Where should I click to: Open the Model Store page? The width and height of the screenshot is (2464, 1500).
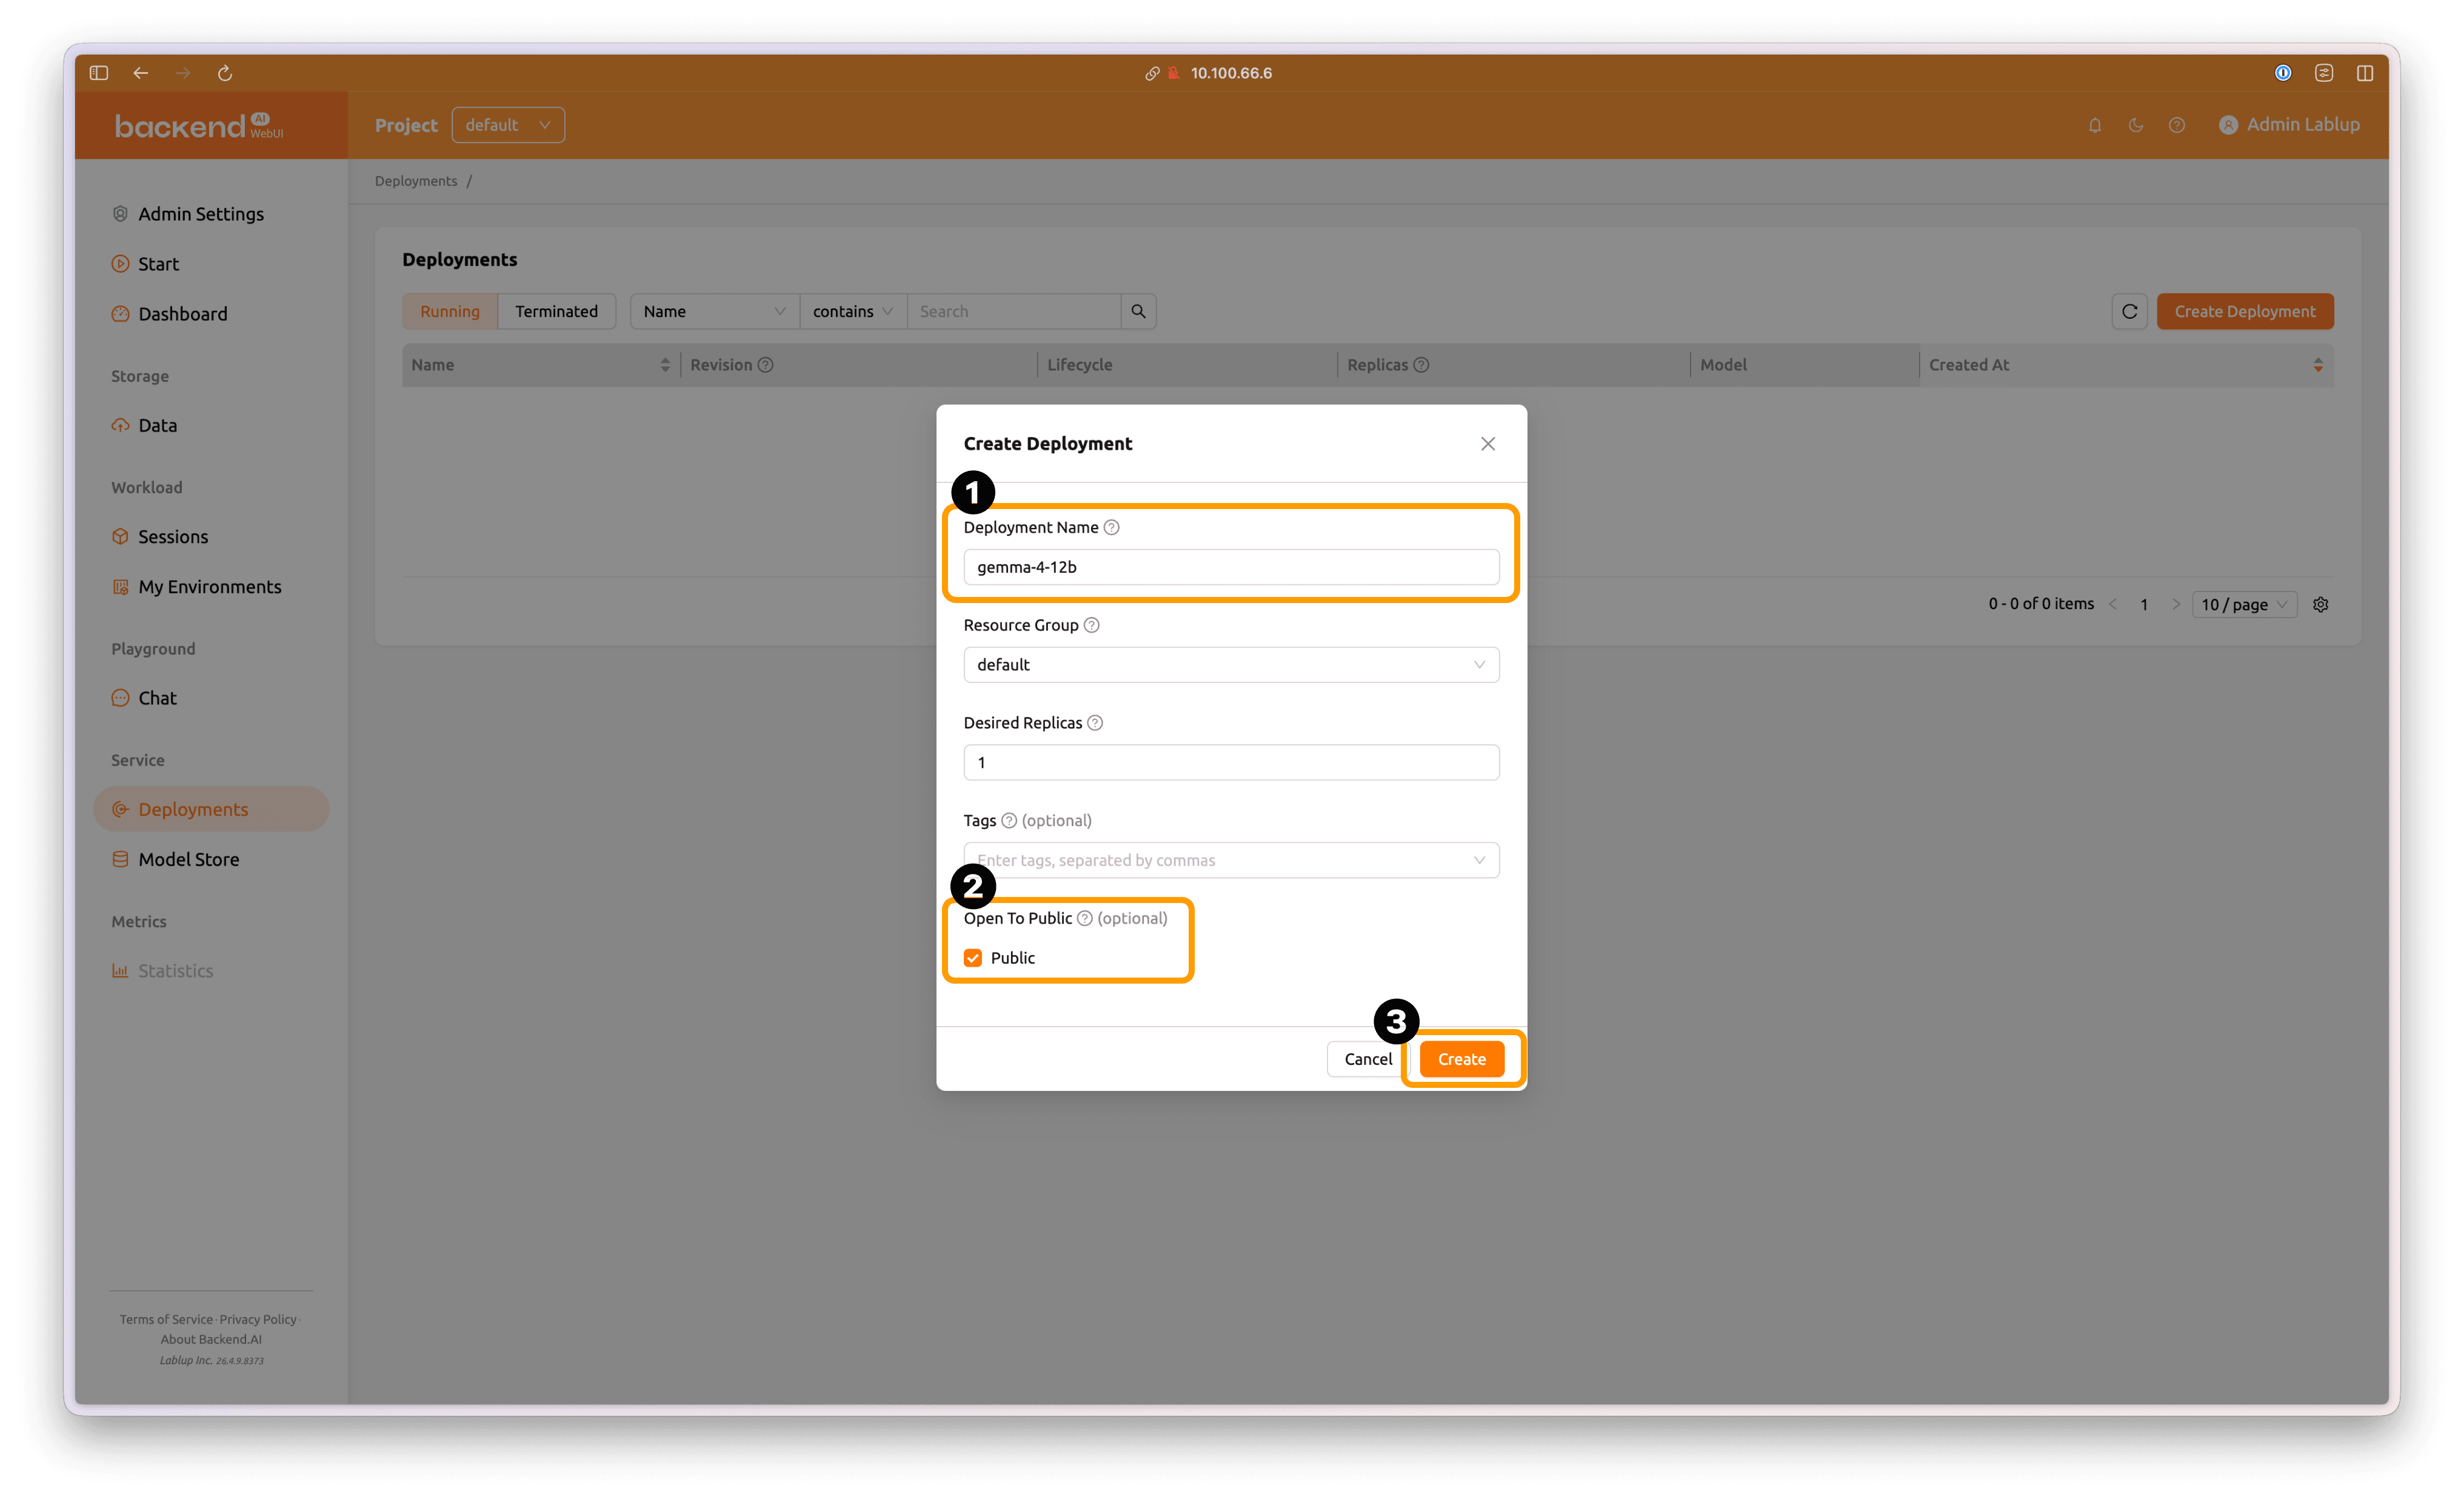175,859
